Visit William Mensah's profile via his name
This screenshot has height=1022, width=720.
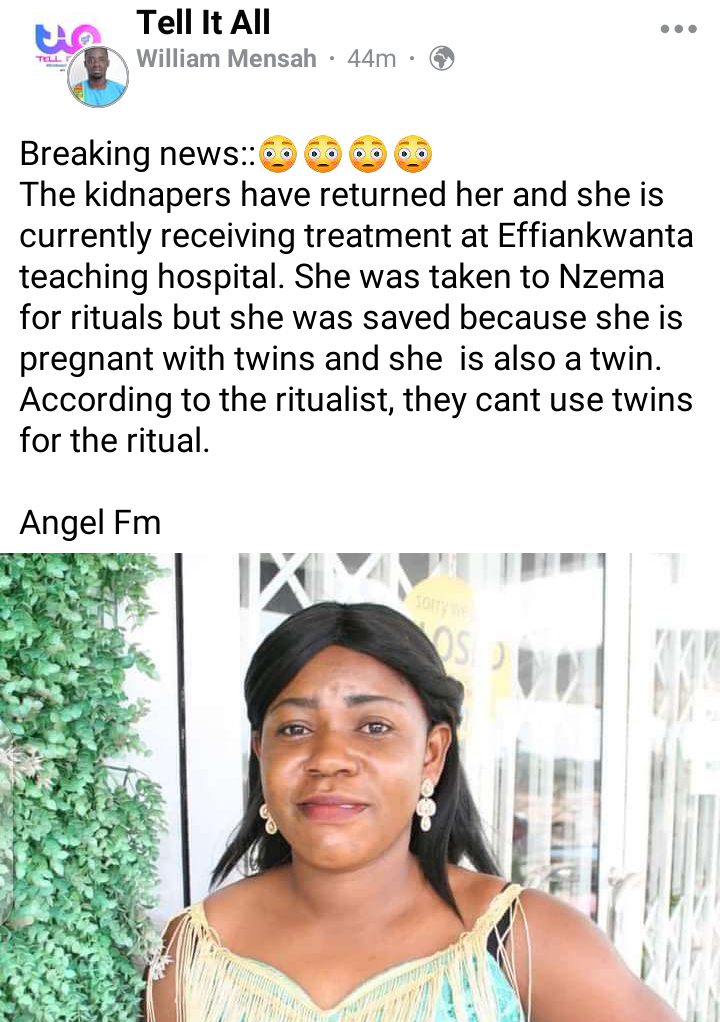click(226, 59)
